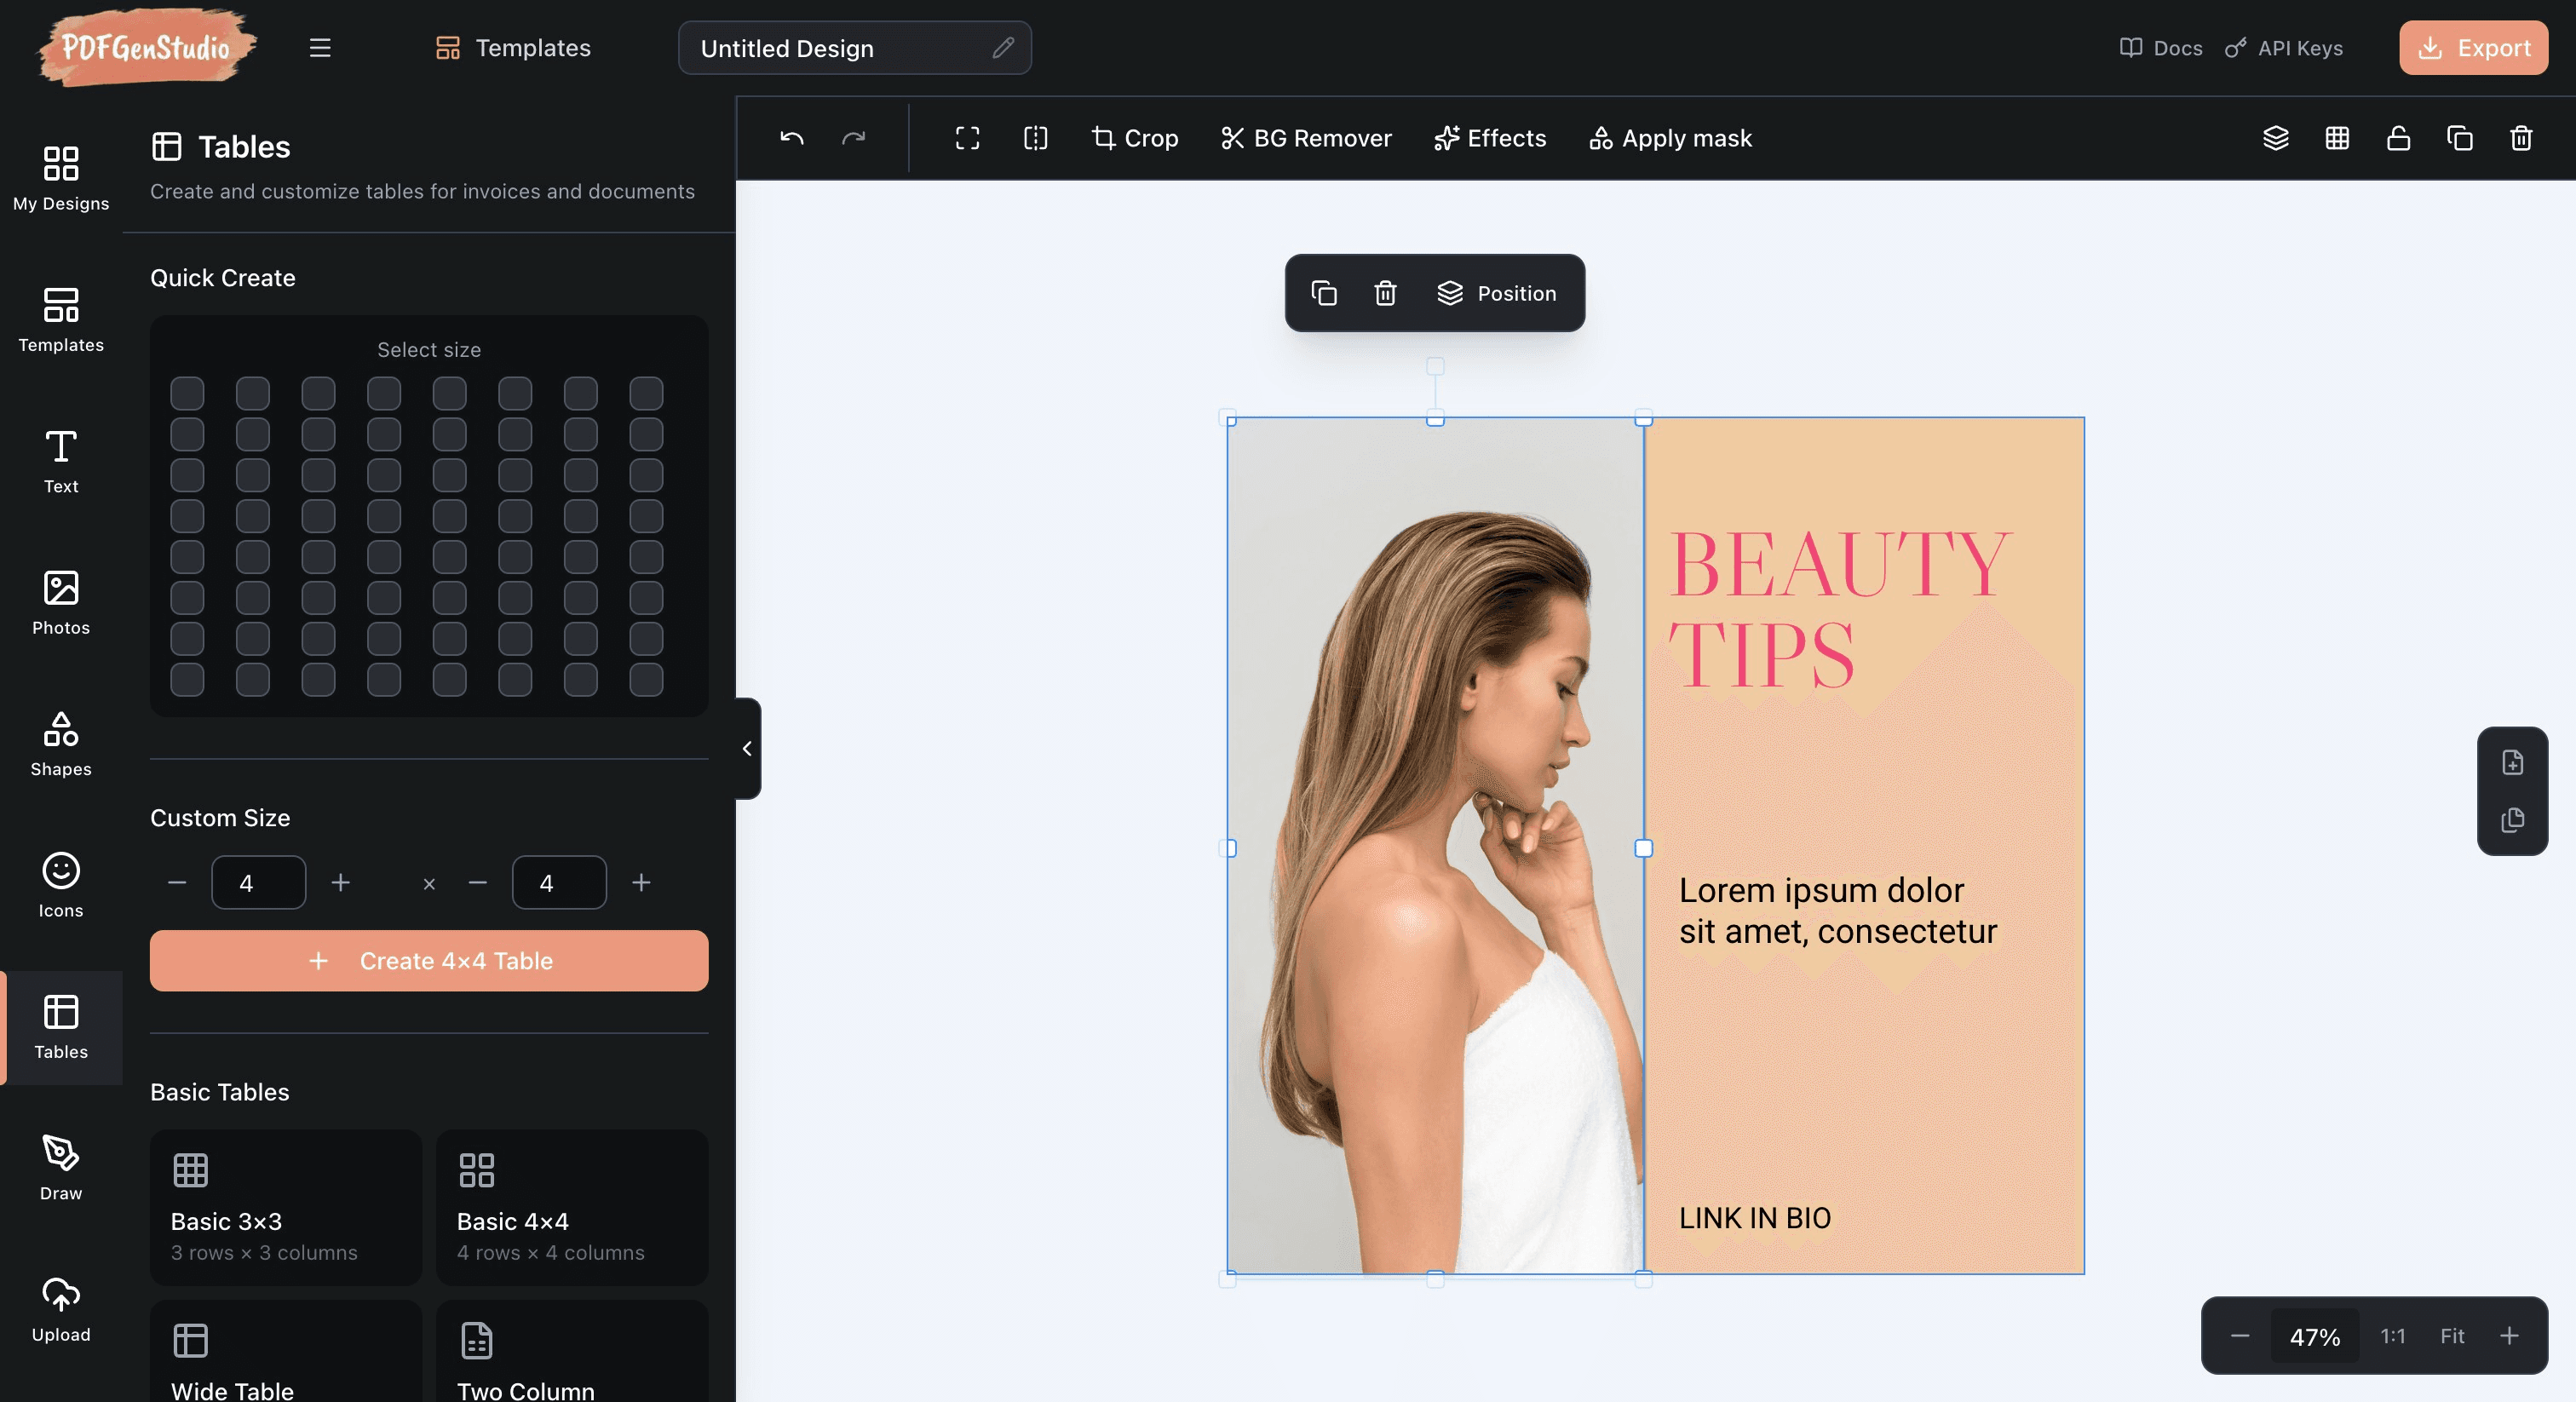Click the layers icon in top toolbar
The image size is (2576, 1402).
(2275, 138)
